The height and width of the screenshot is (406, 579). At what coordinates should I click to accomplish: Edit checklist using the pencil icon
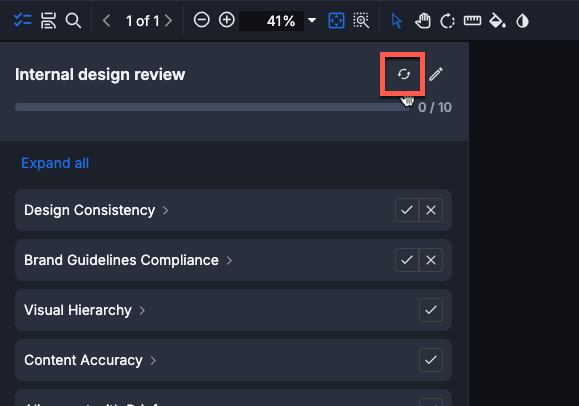436,74
